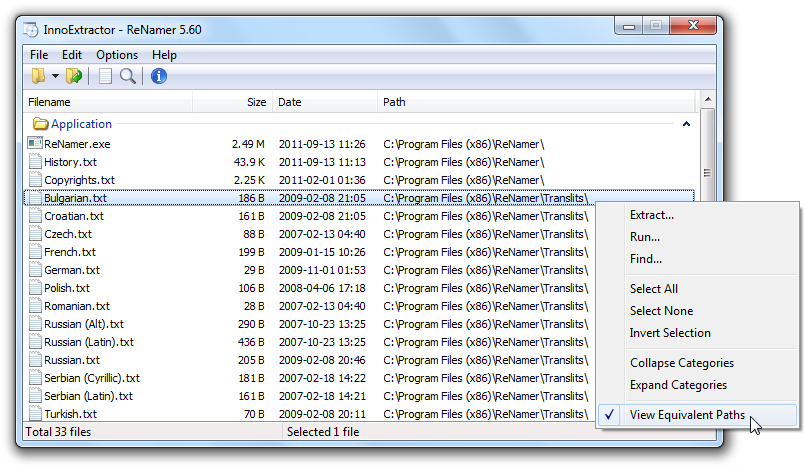Sort by Filename column header
Image resolution: width=807 pixels, height=466 pixels.
(x=108, y=102)
